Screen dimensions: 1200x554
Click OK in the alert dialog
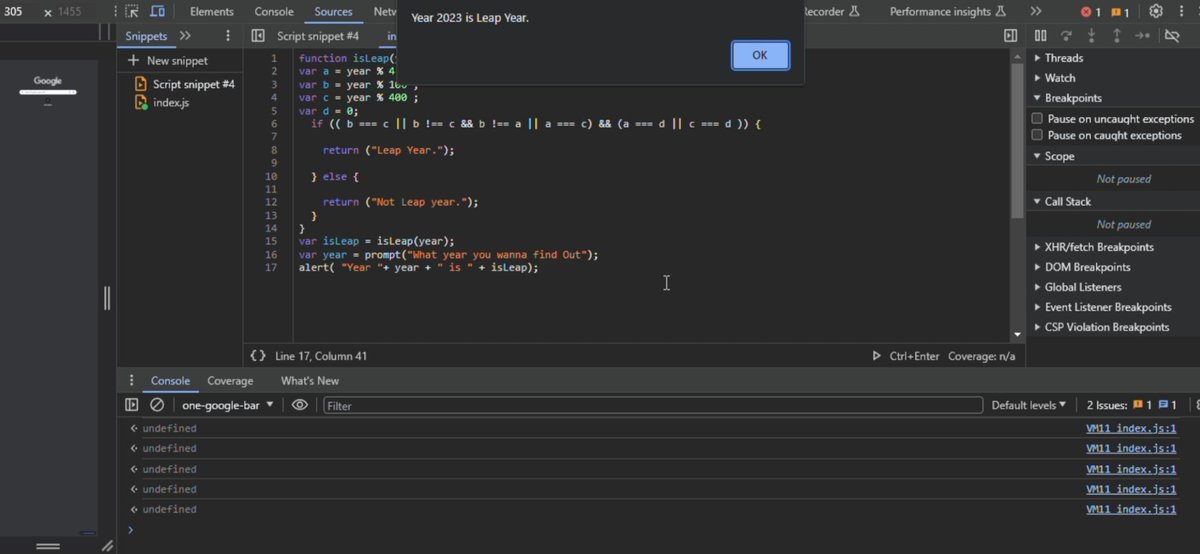760,55
